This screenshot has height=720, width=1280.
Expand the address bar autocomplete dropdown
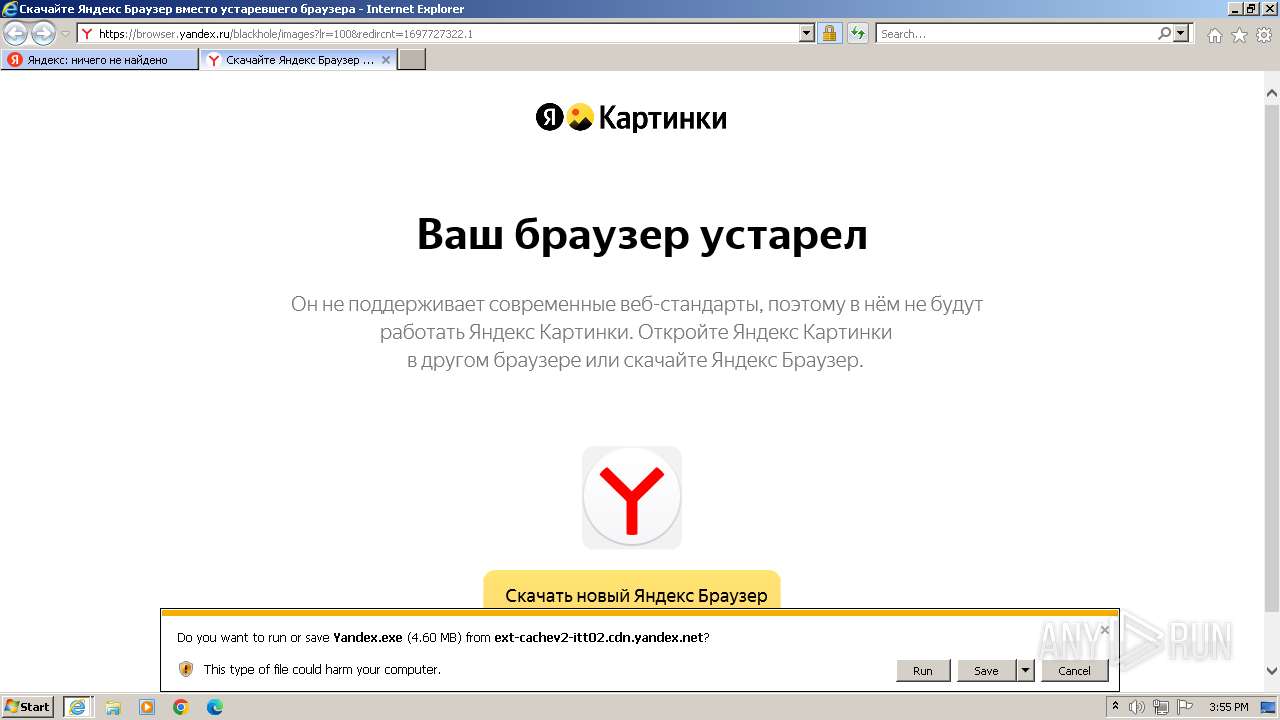click(807, 34)
